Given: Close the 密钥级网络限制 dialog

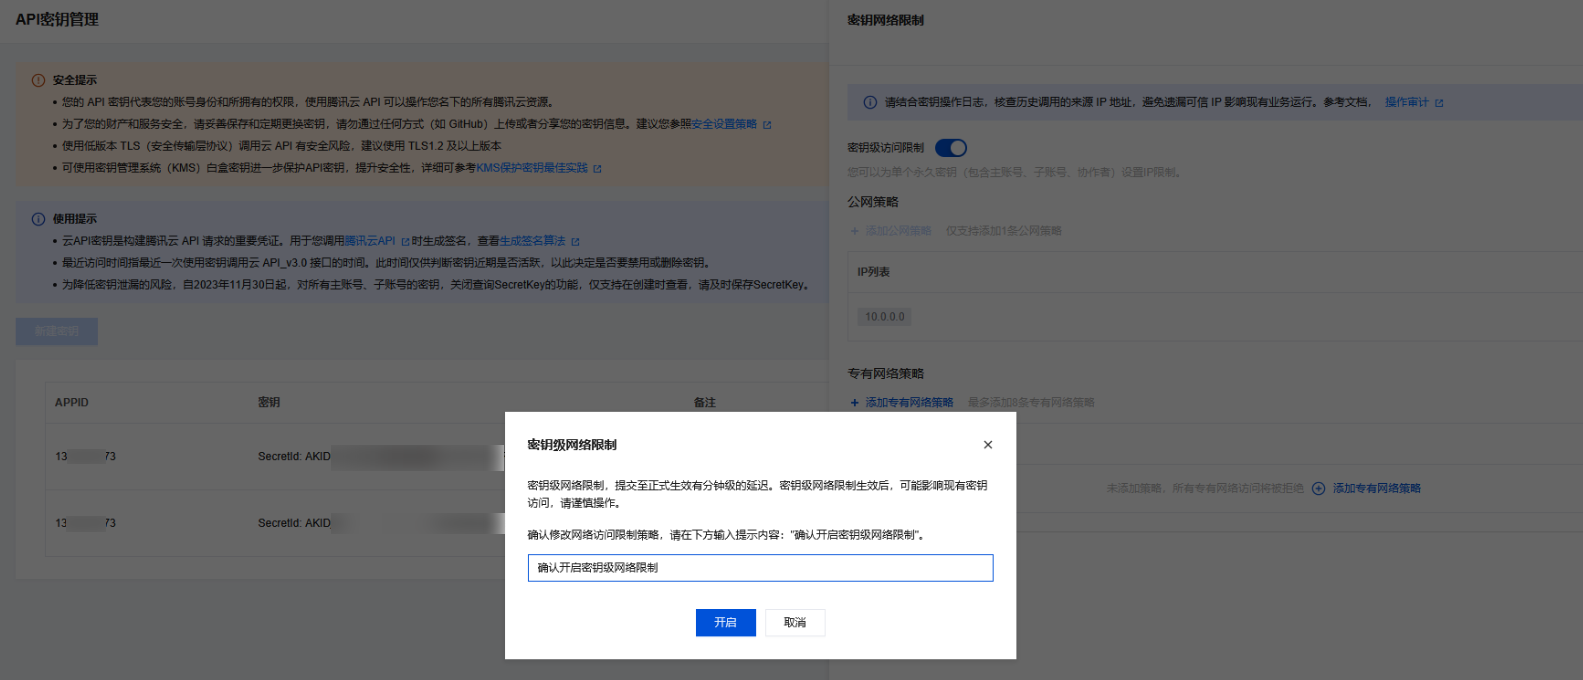Looking at the screenshot, I should pyautogui.click(x=988, y=445).
